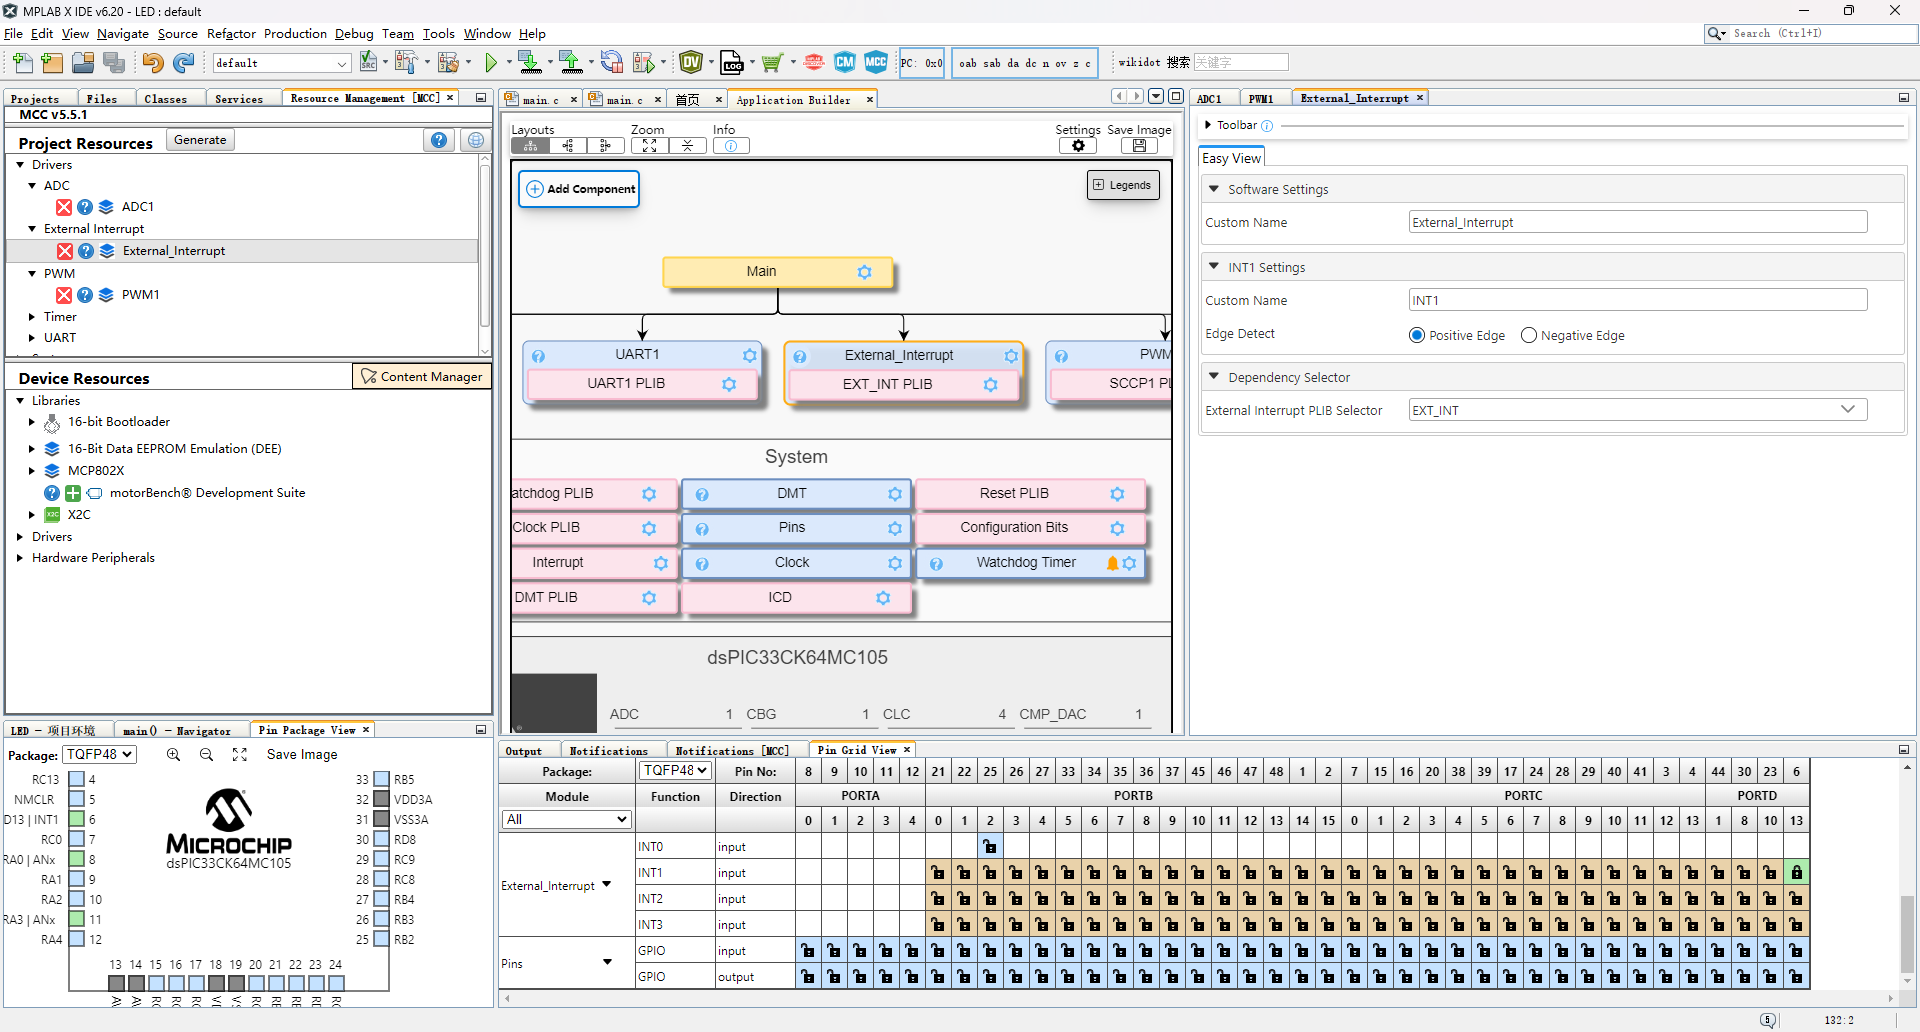Click the Redo toolbar icon

click(183, 63)
